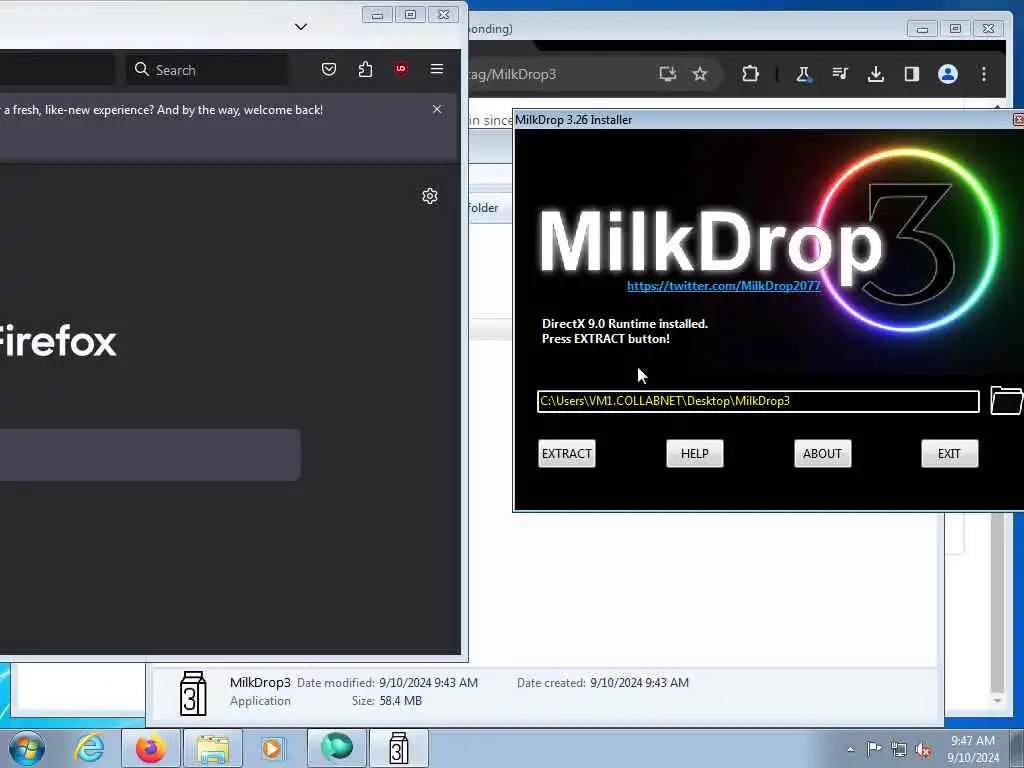Open Chrome Downloads icon
Viewport: 1024px width, 768px height.
[x=876, y=74]
